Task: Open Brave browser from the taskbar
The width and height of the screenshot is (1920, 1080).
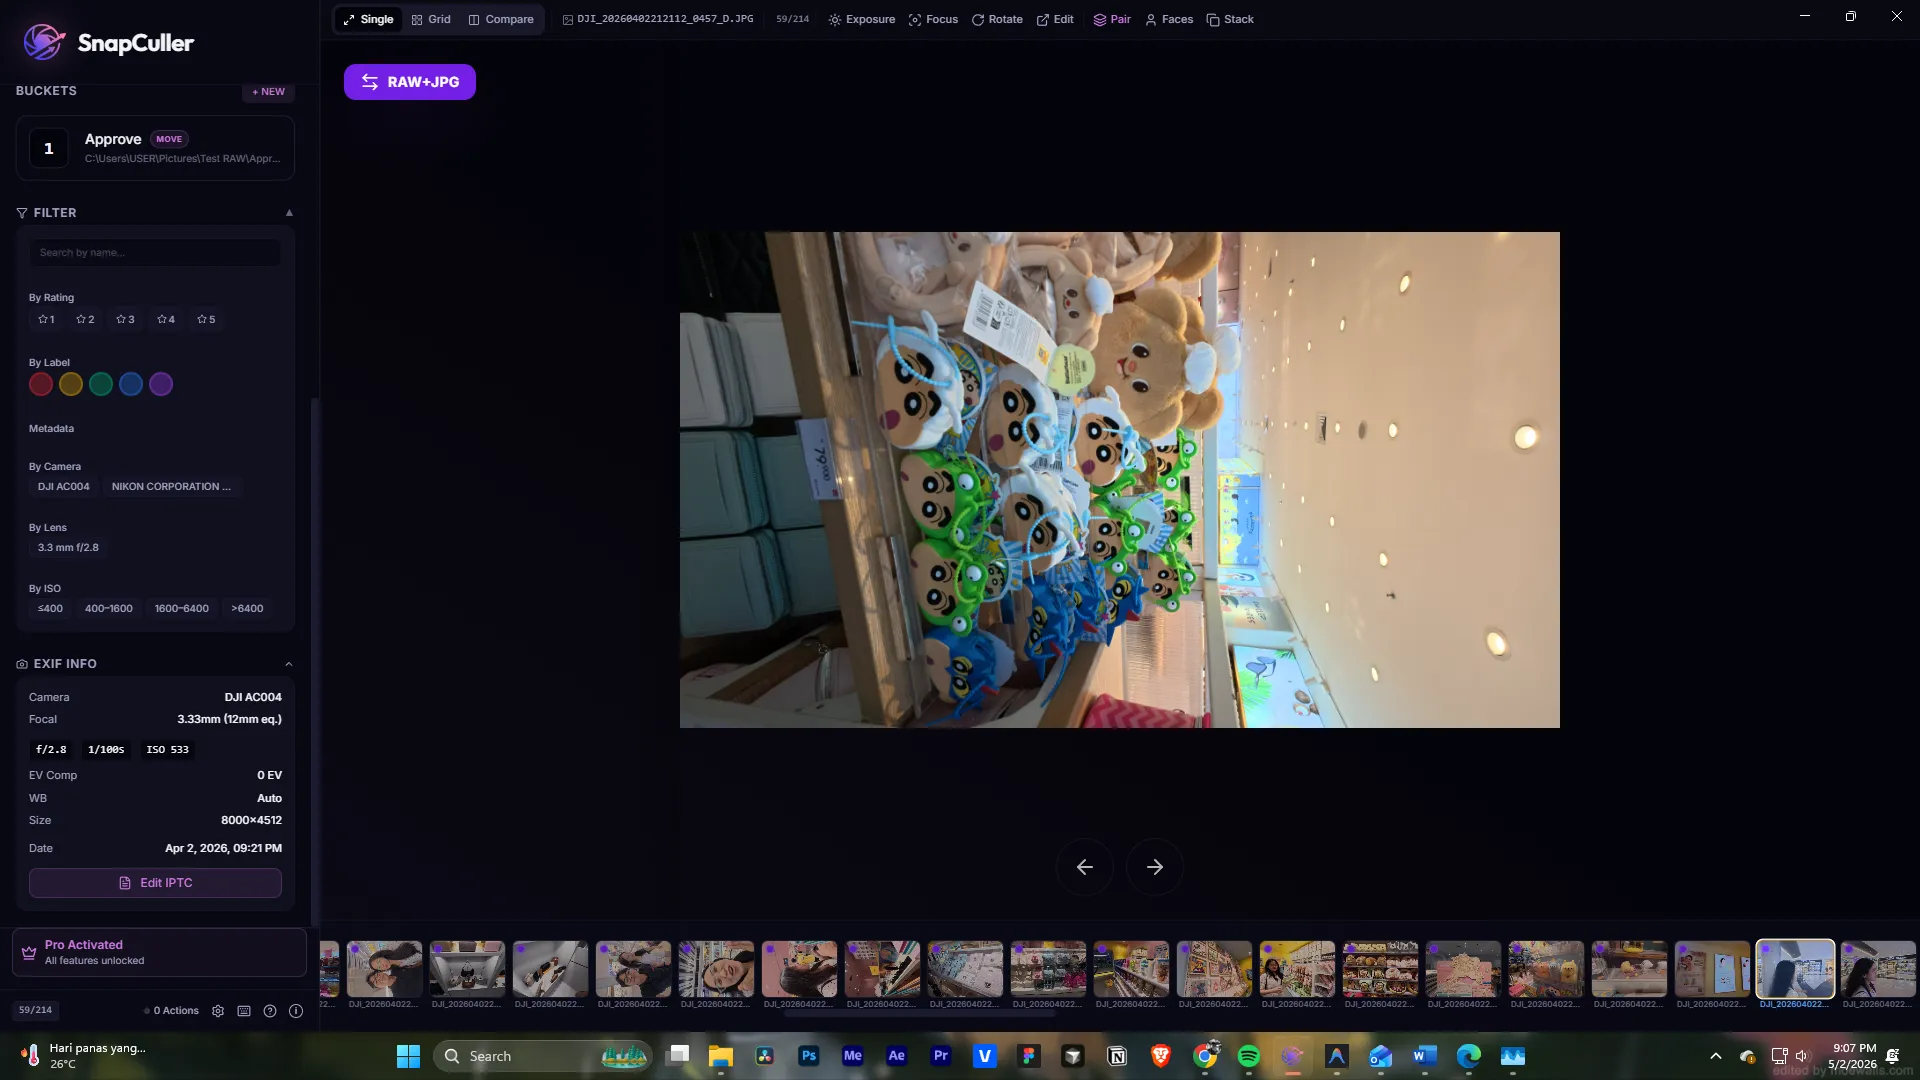Action: [1161, 1056]
